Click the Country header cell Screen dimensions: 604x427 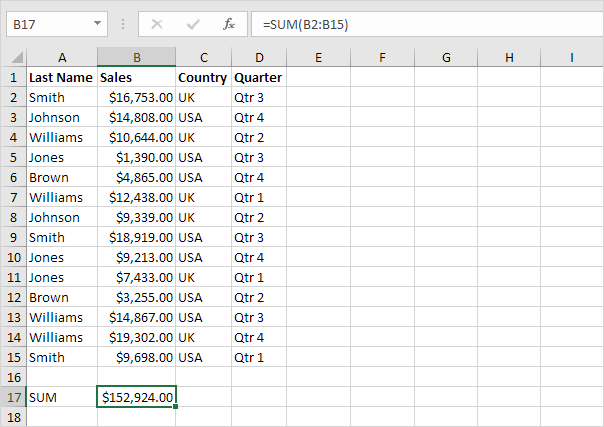point(203,77)
